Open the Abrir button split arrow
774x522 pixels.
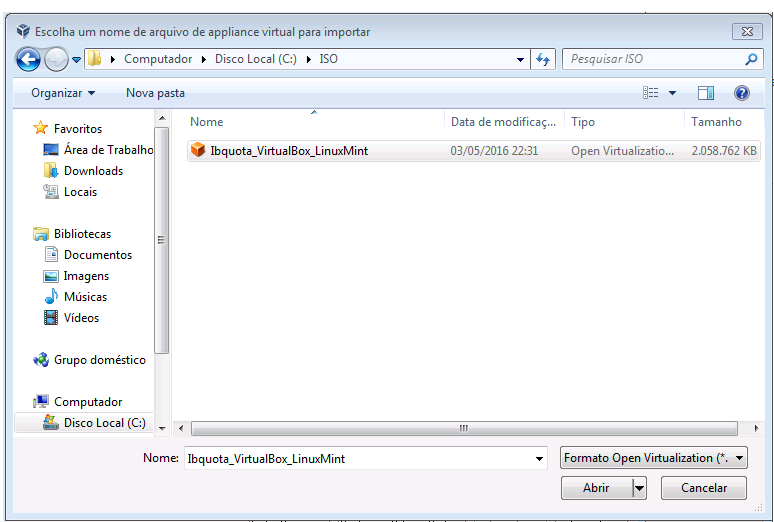pos(639,488)
